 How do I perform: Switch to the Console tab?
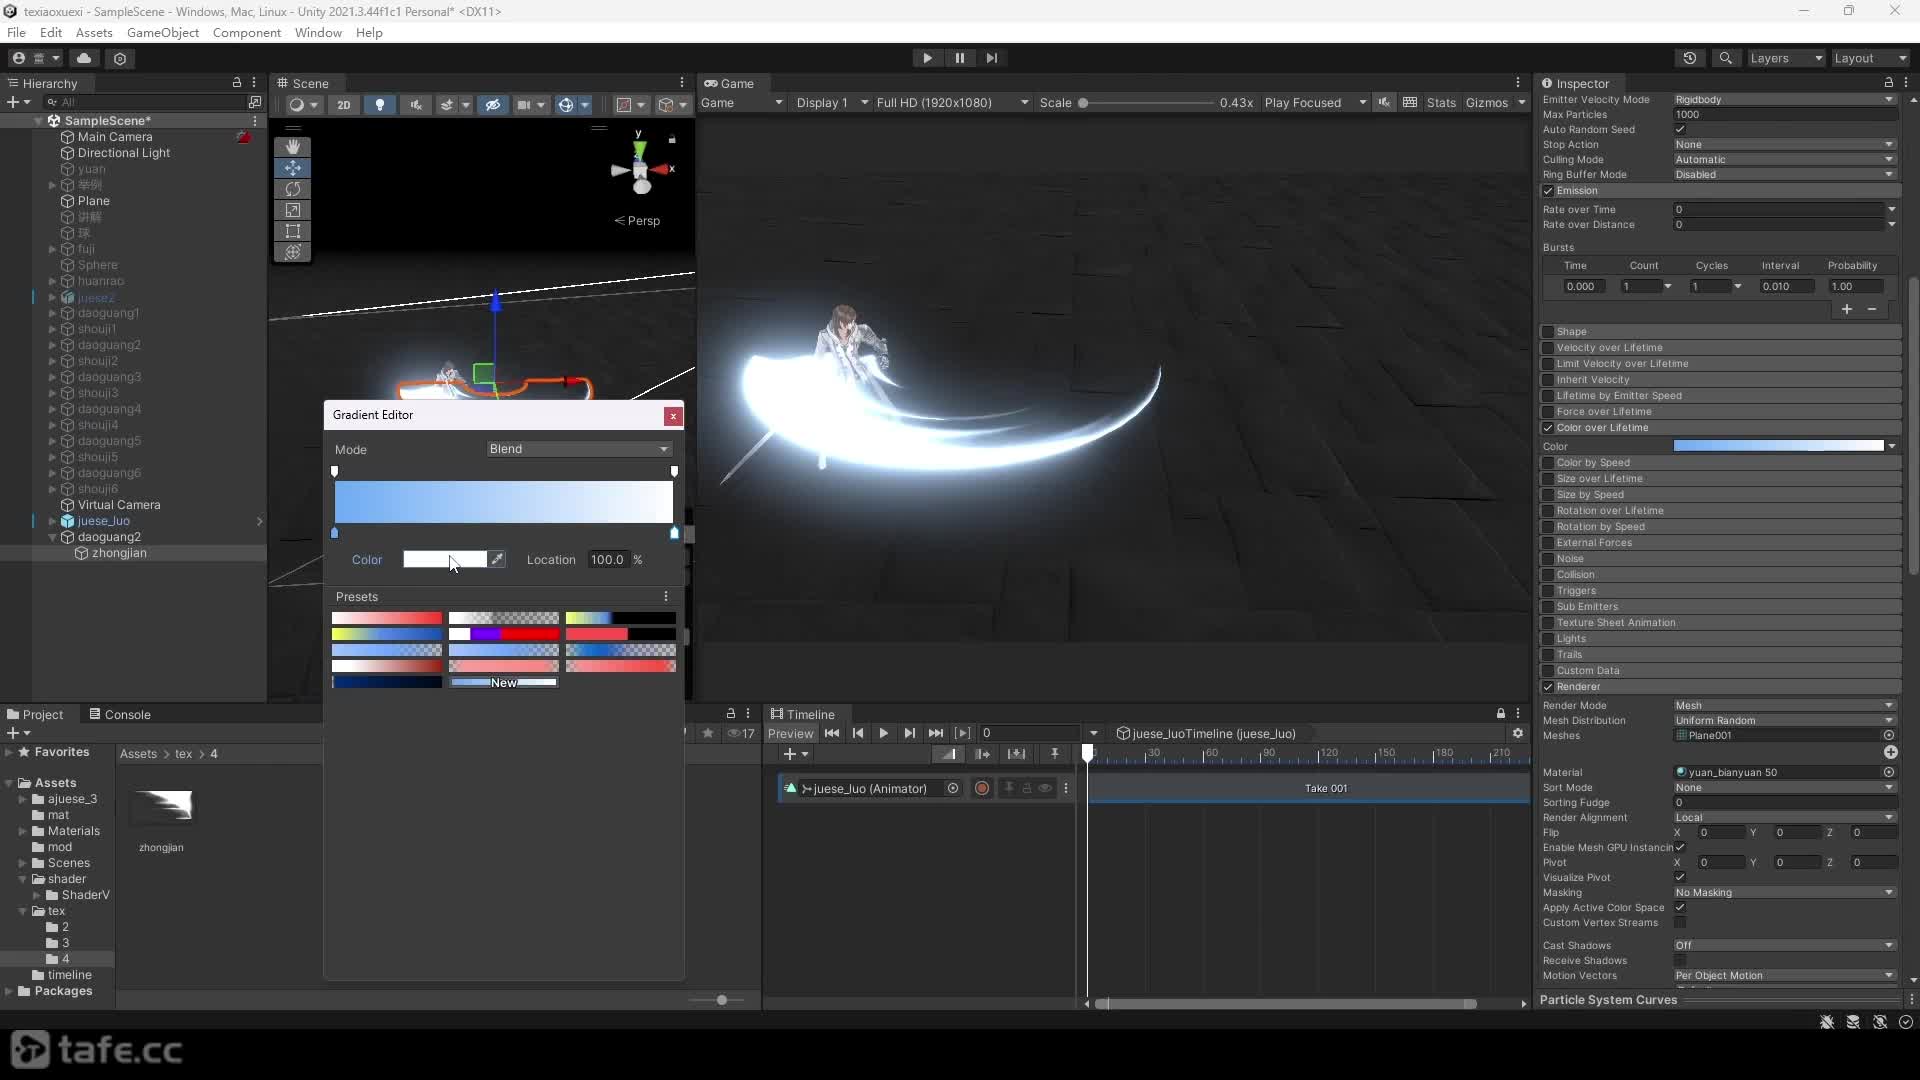point(120,714)
